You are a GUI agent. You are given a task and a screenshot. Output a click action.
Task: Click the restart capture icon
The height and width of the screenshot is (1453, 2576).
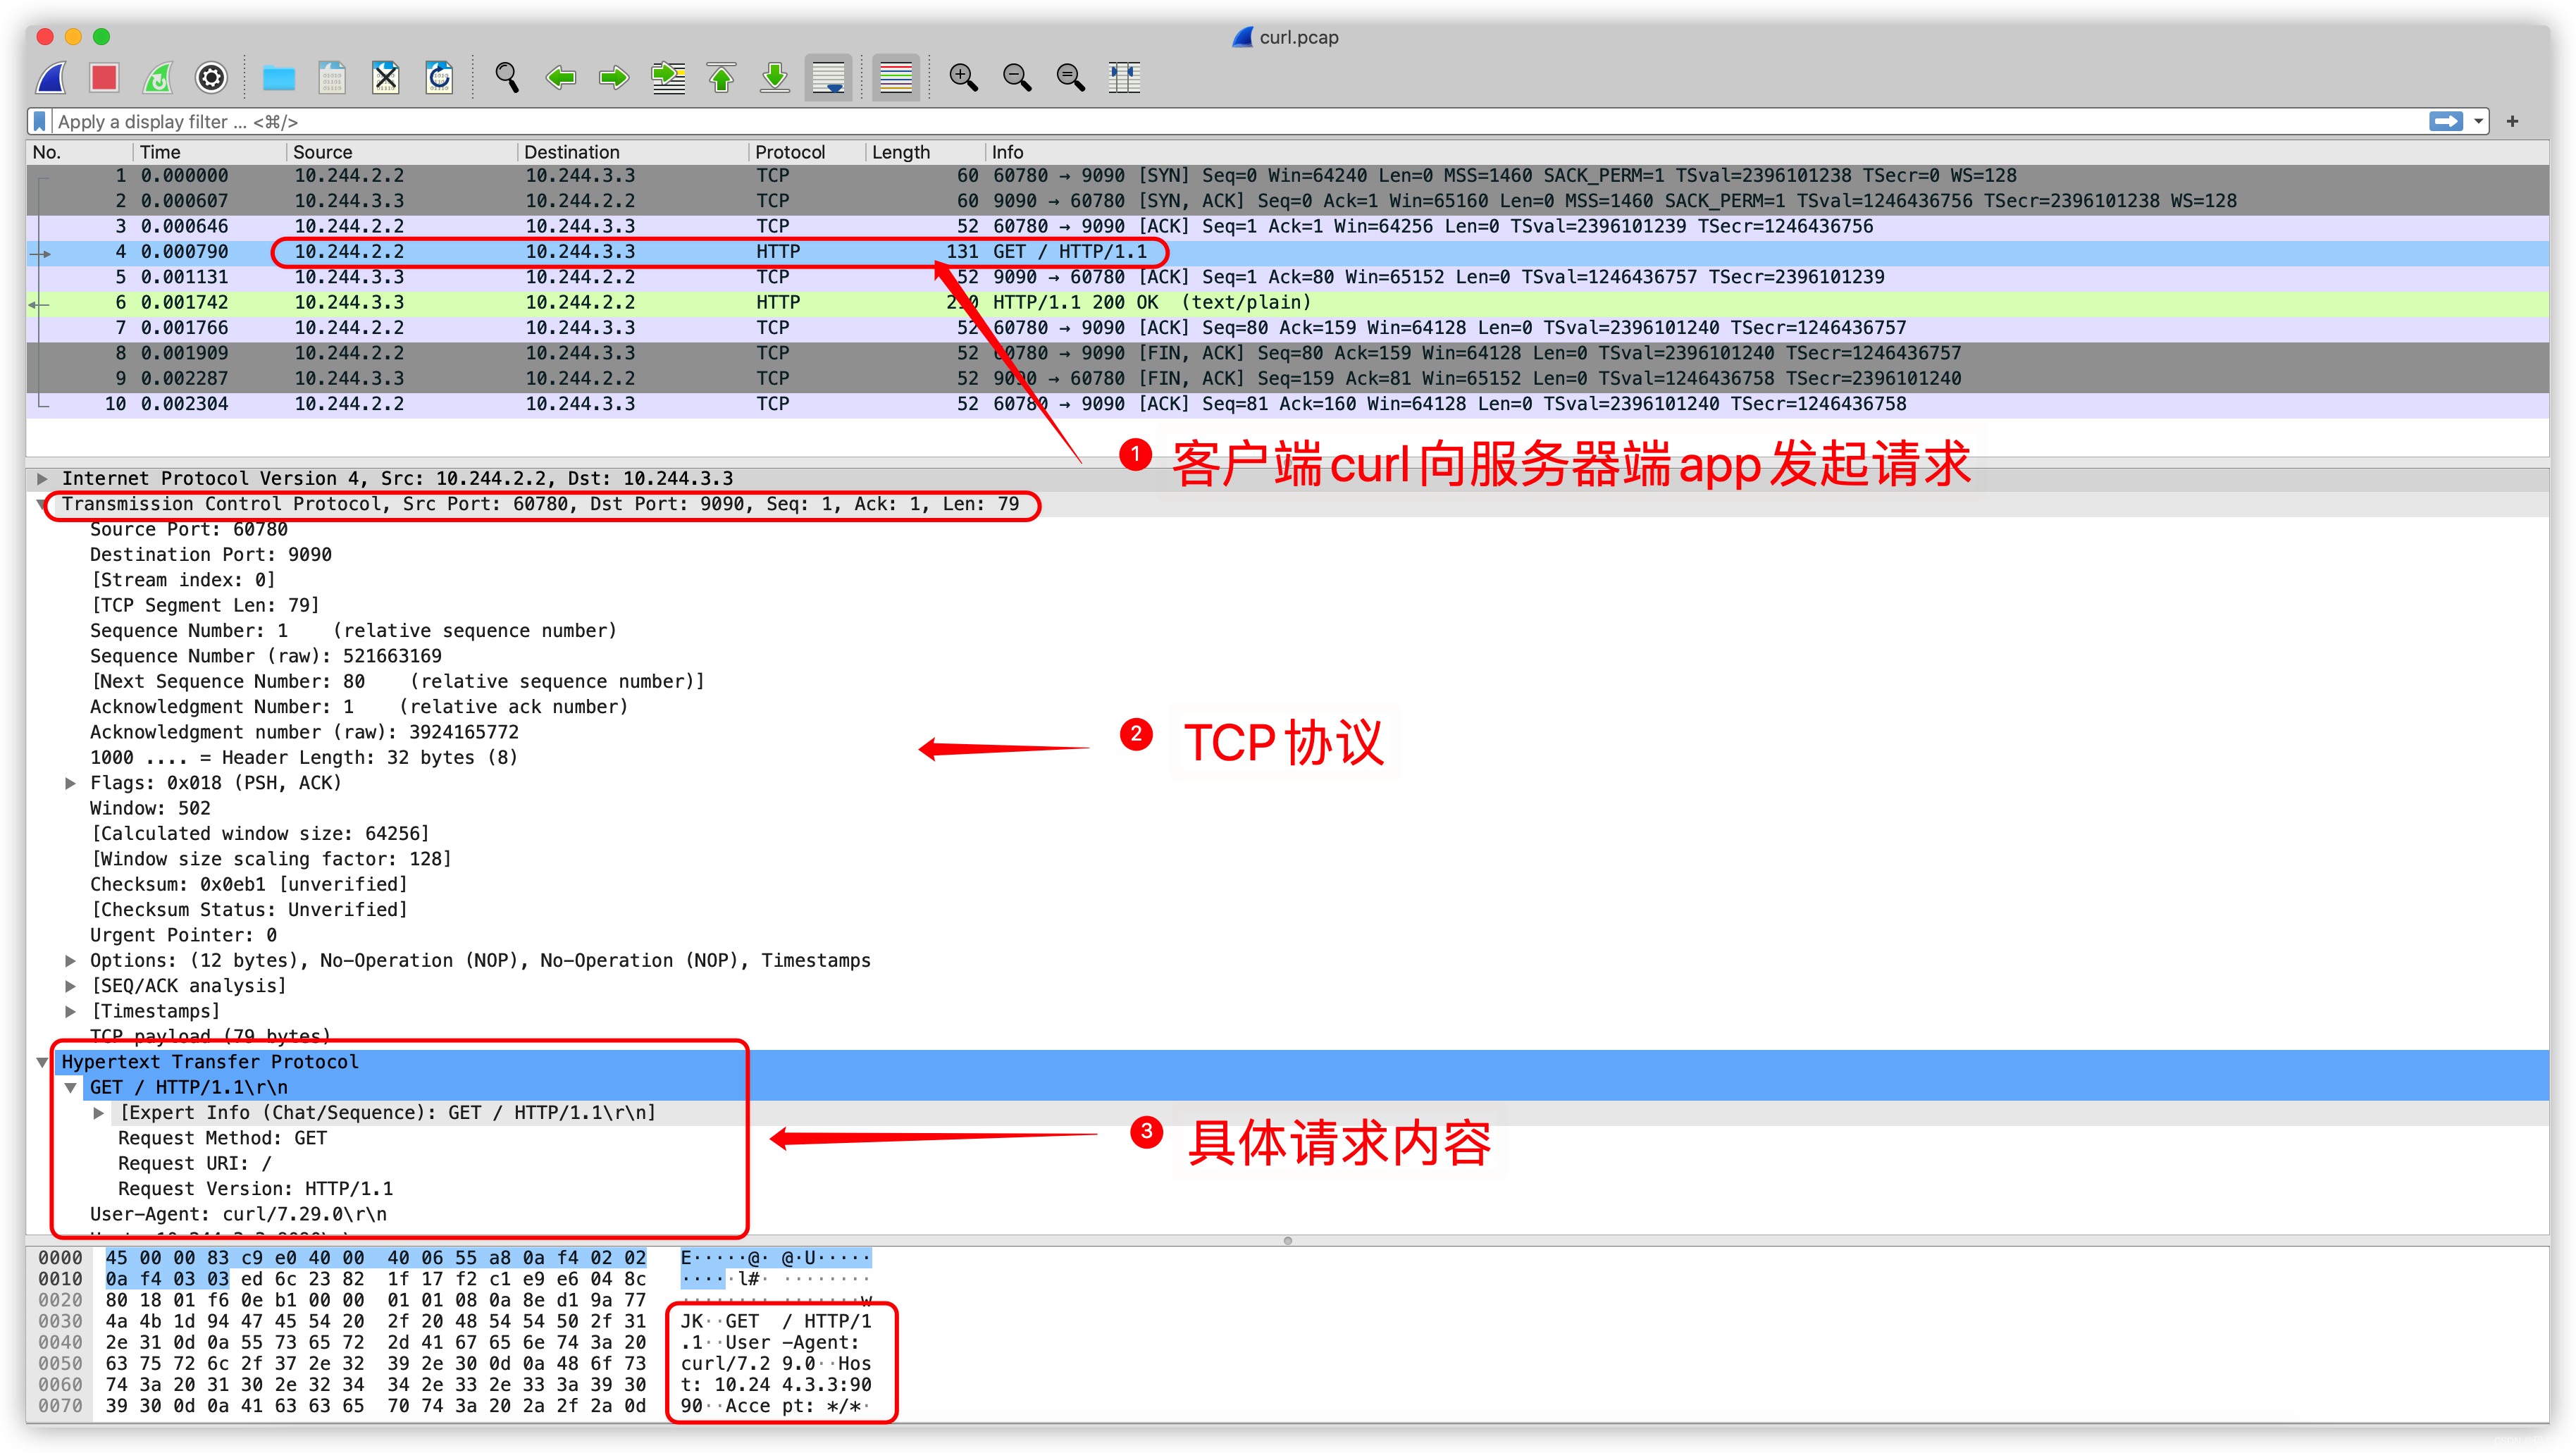158,77
